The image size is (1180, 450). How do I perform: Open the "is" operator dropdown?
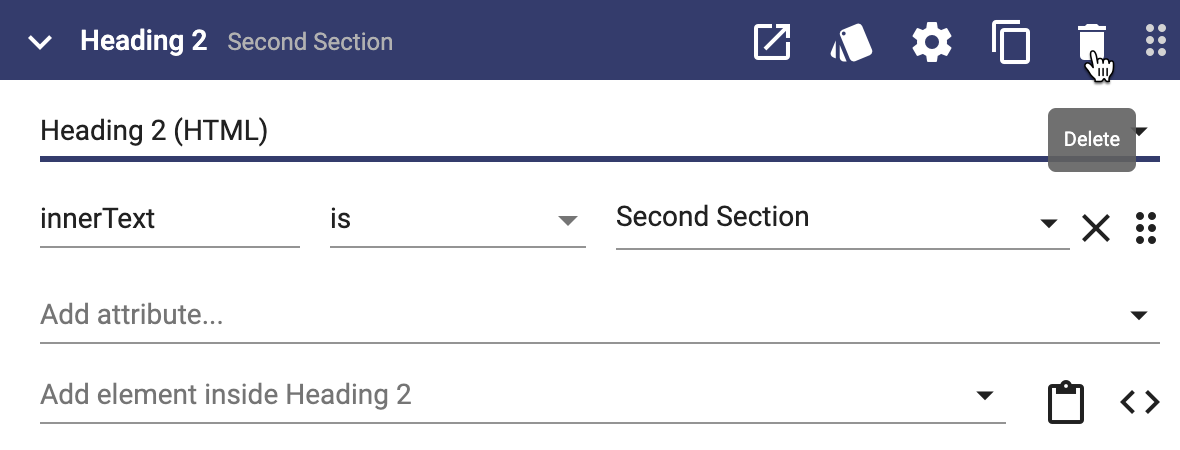pyautogui.click(x=458, y=220)
